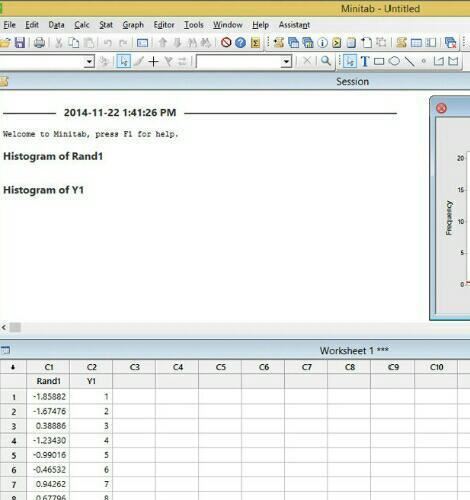Click the Session Window icon in toolbar
Screen dimensions: 470x500
pos(401,43)
